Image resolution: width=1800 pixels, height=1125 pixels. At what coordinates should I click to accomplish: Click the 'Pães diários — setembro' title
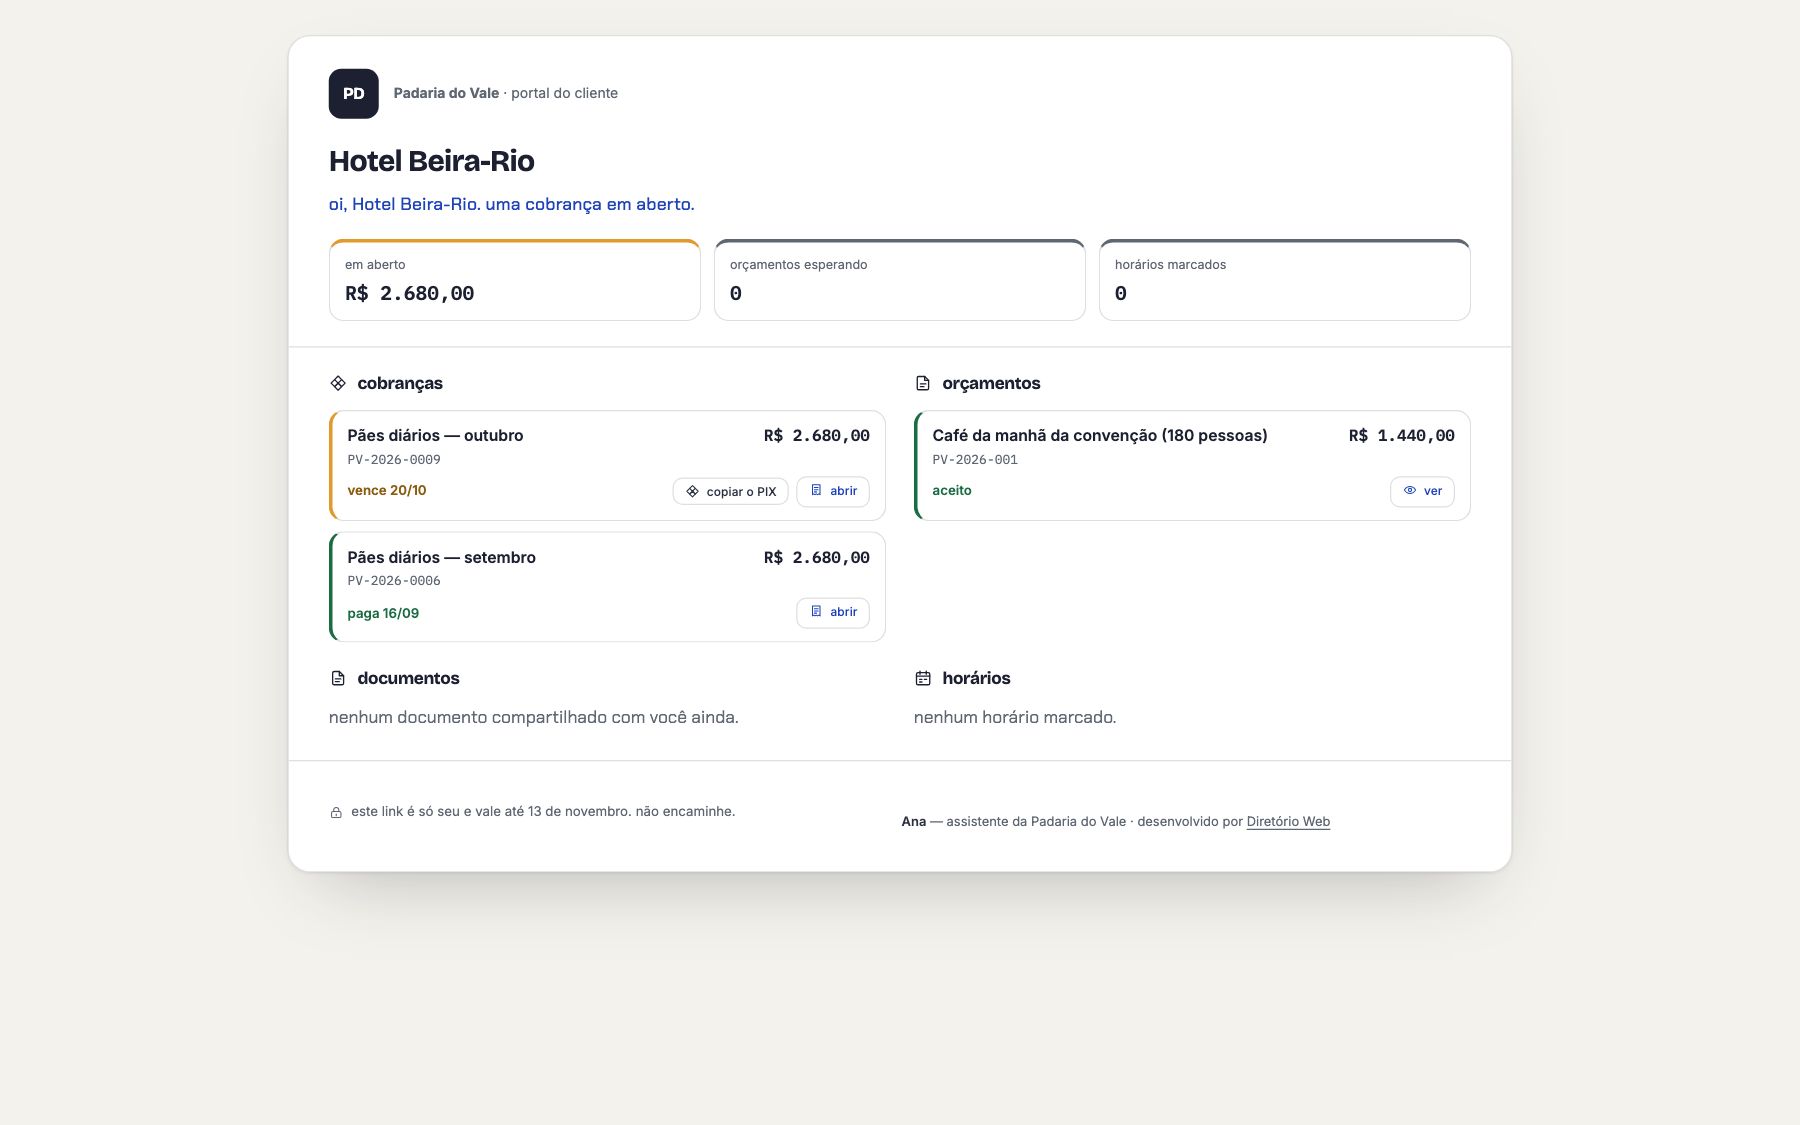click(x=441, y=557)
